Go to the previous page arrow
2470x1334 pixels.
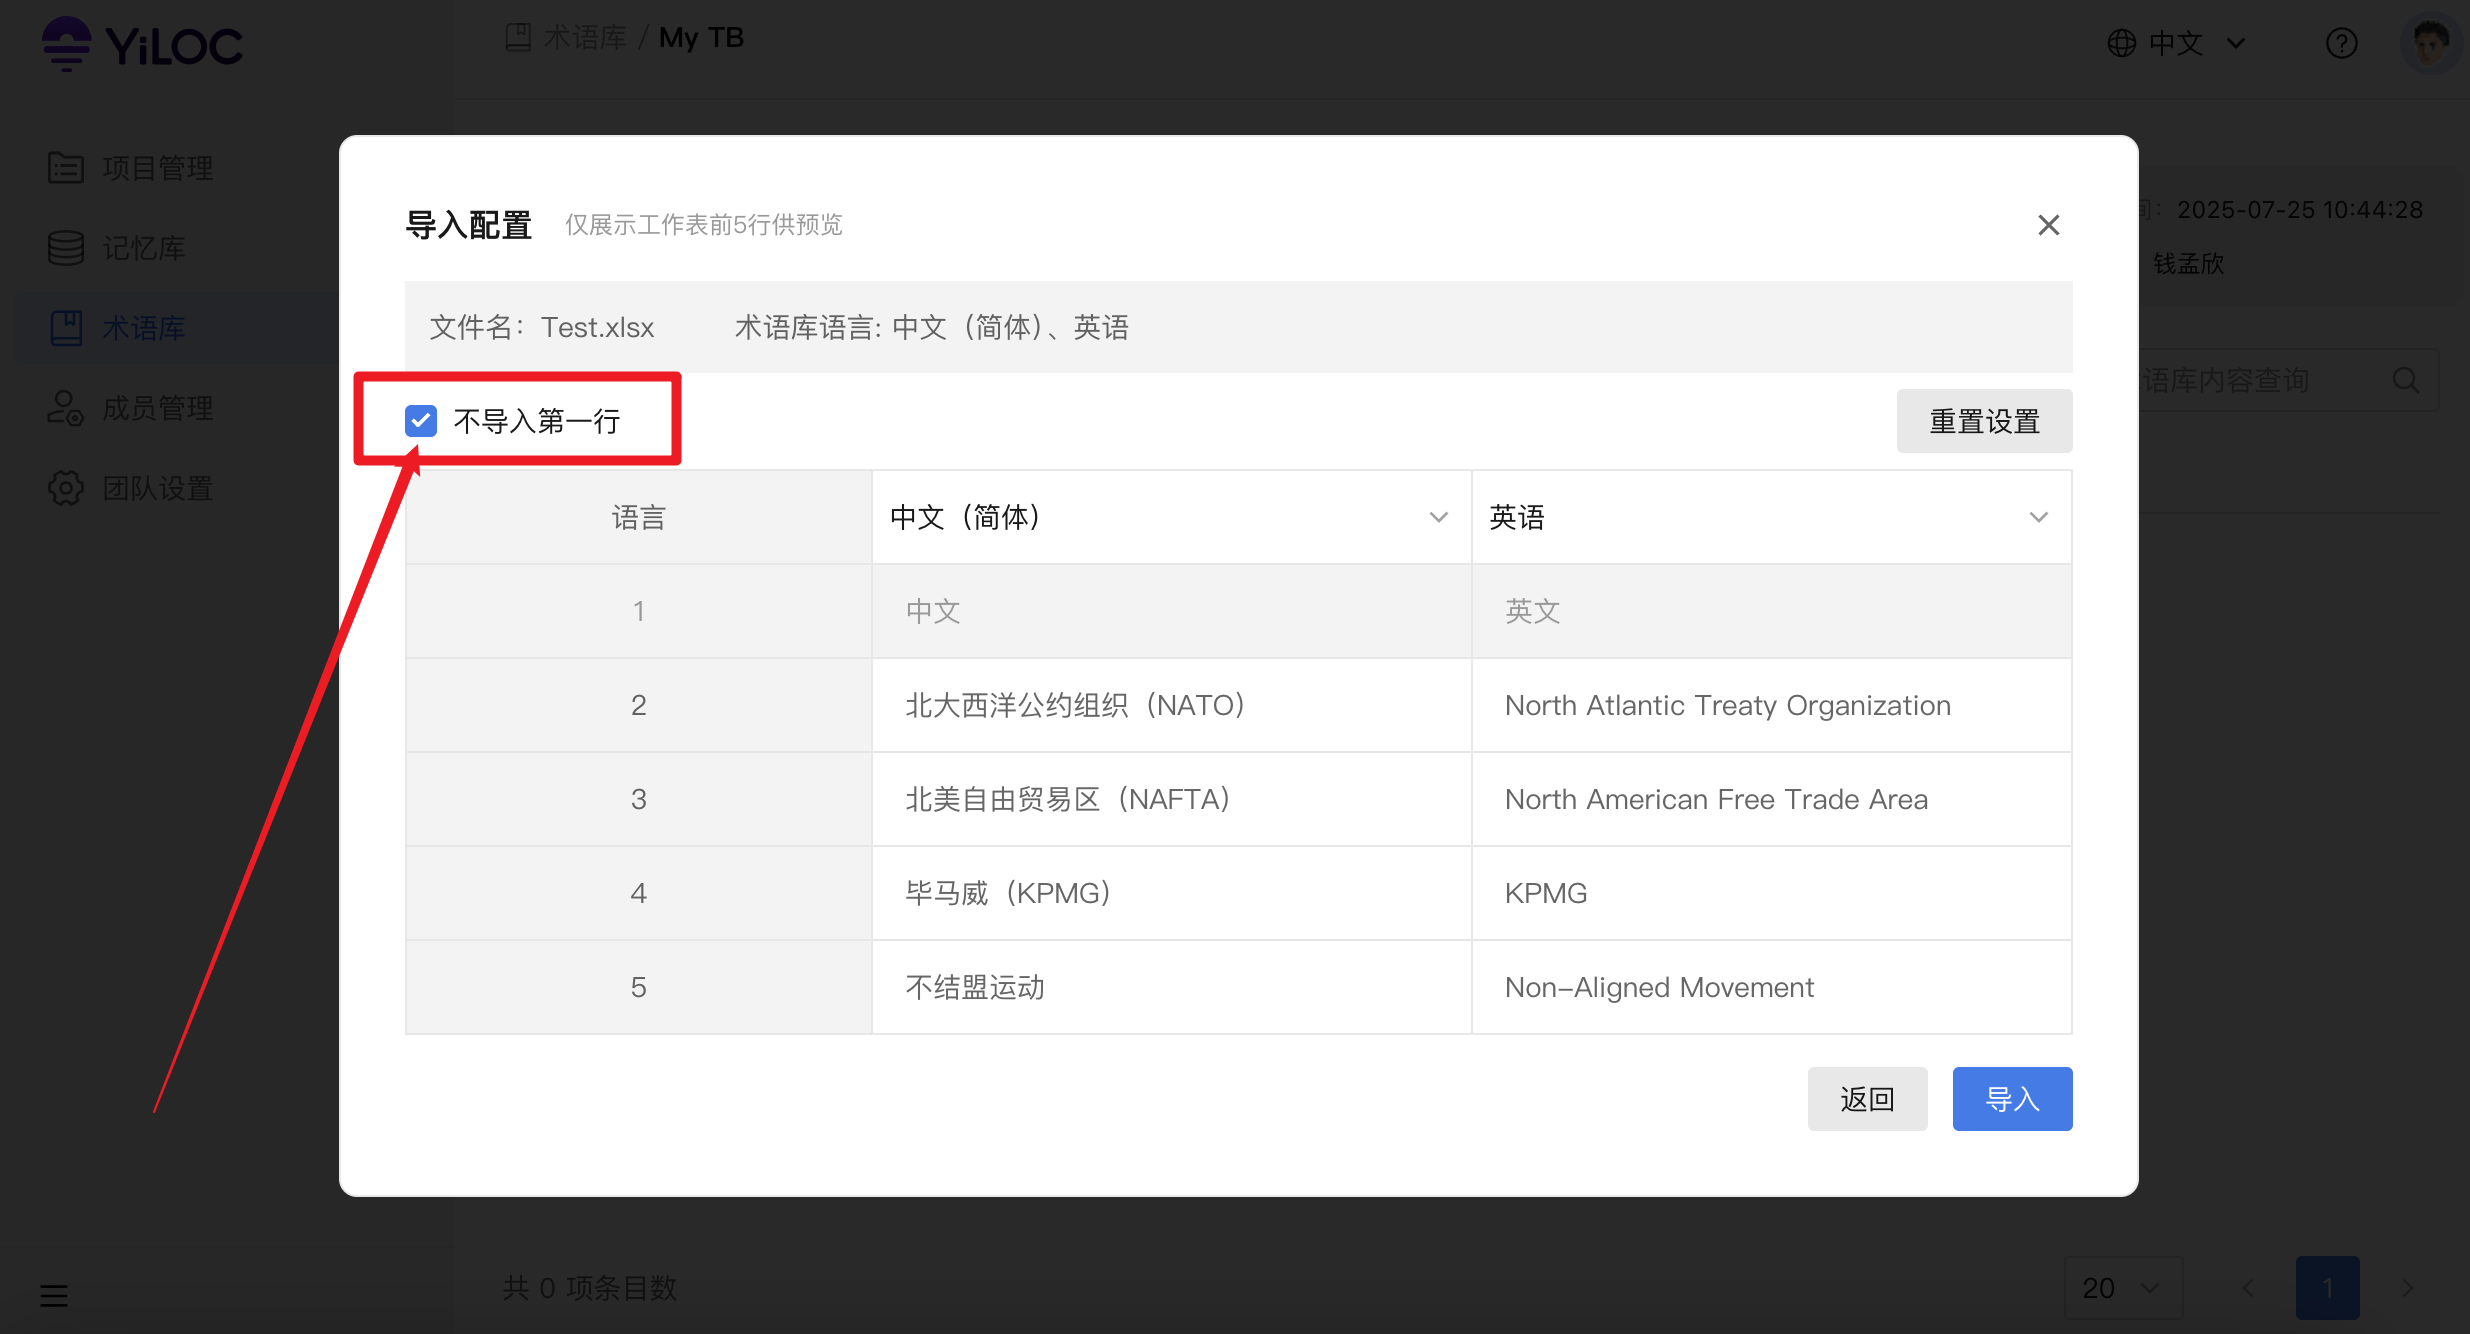pos(2248,1288)
